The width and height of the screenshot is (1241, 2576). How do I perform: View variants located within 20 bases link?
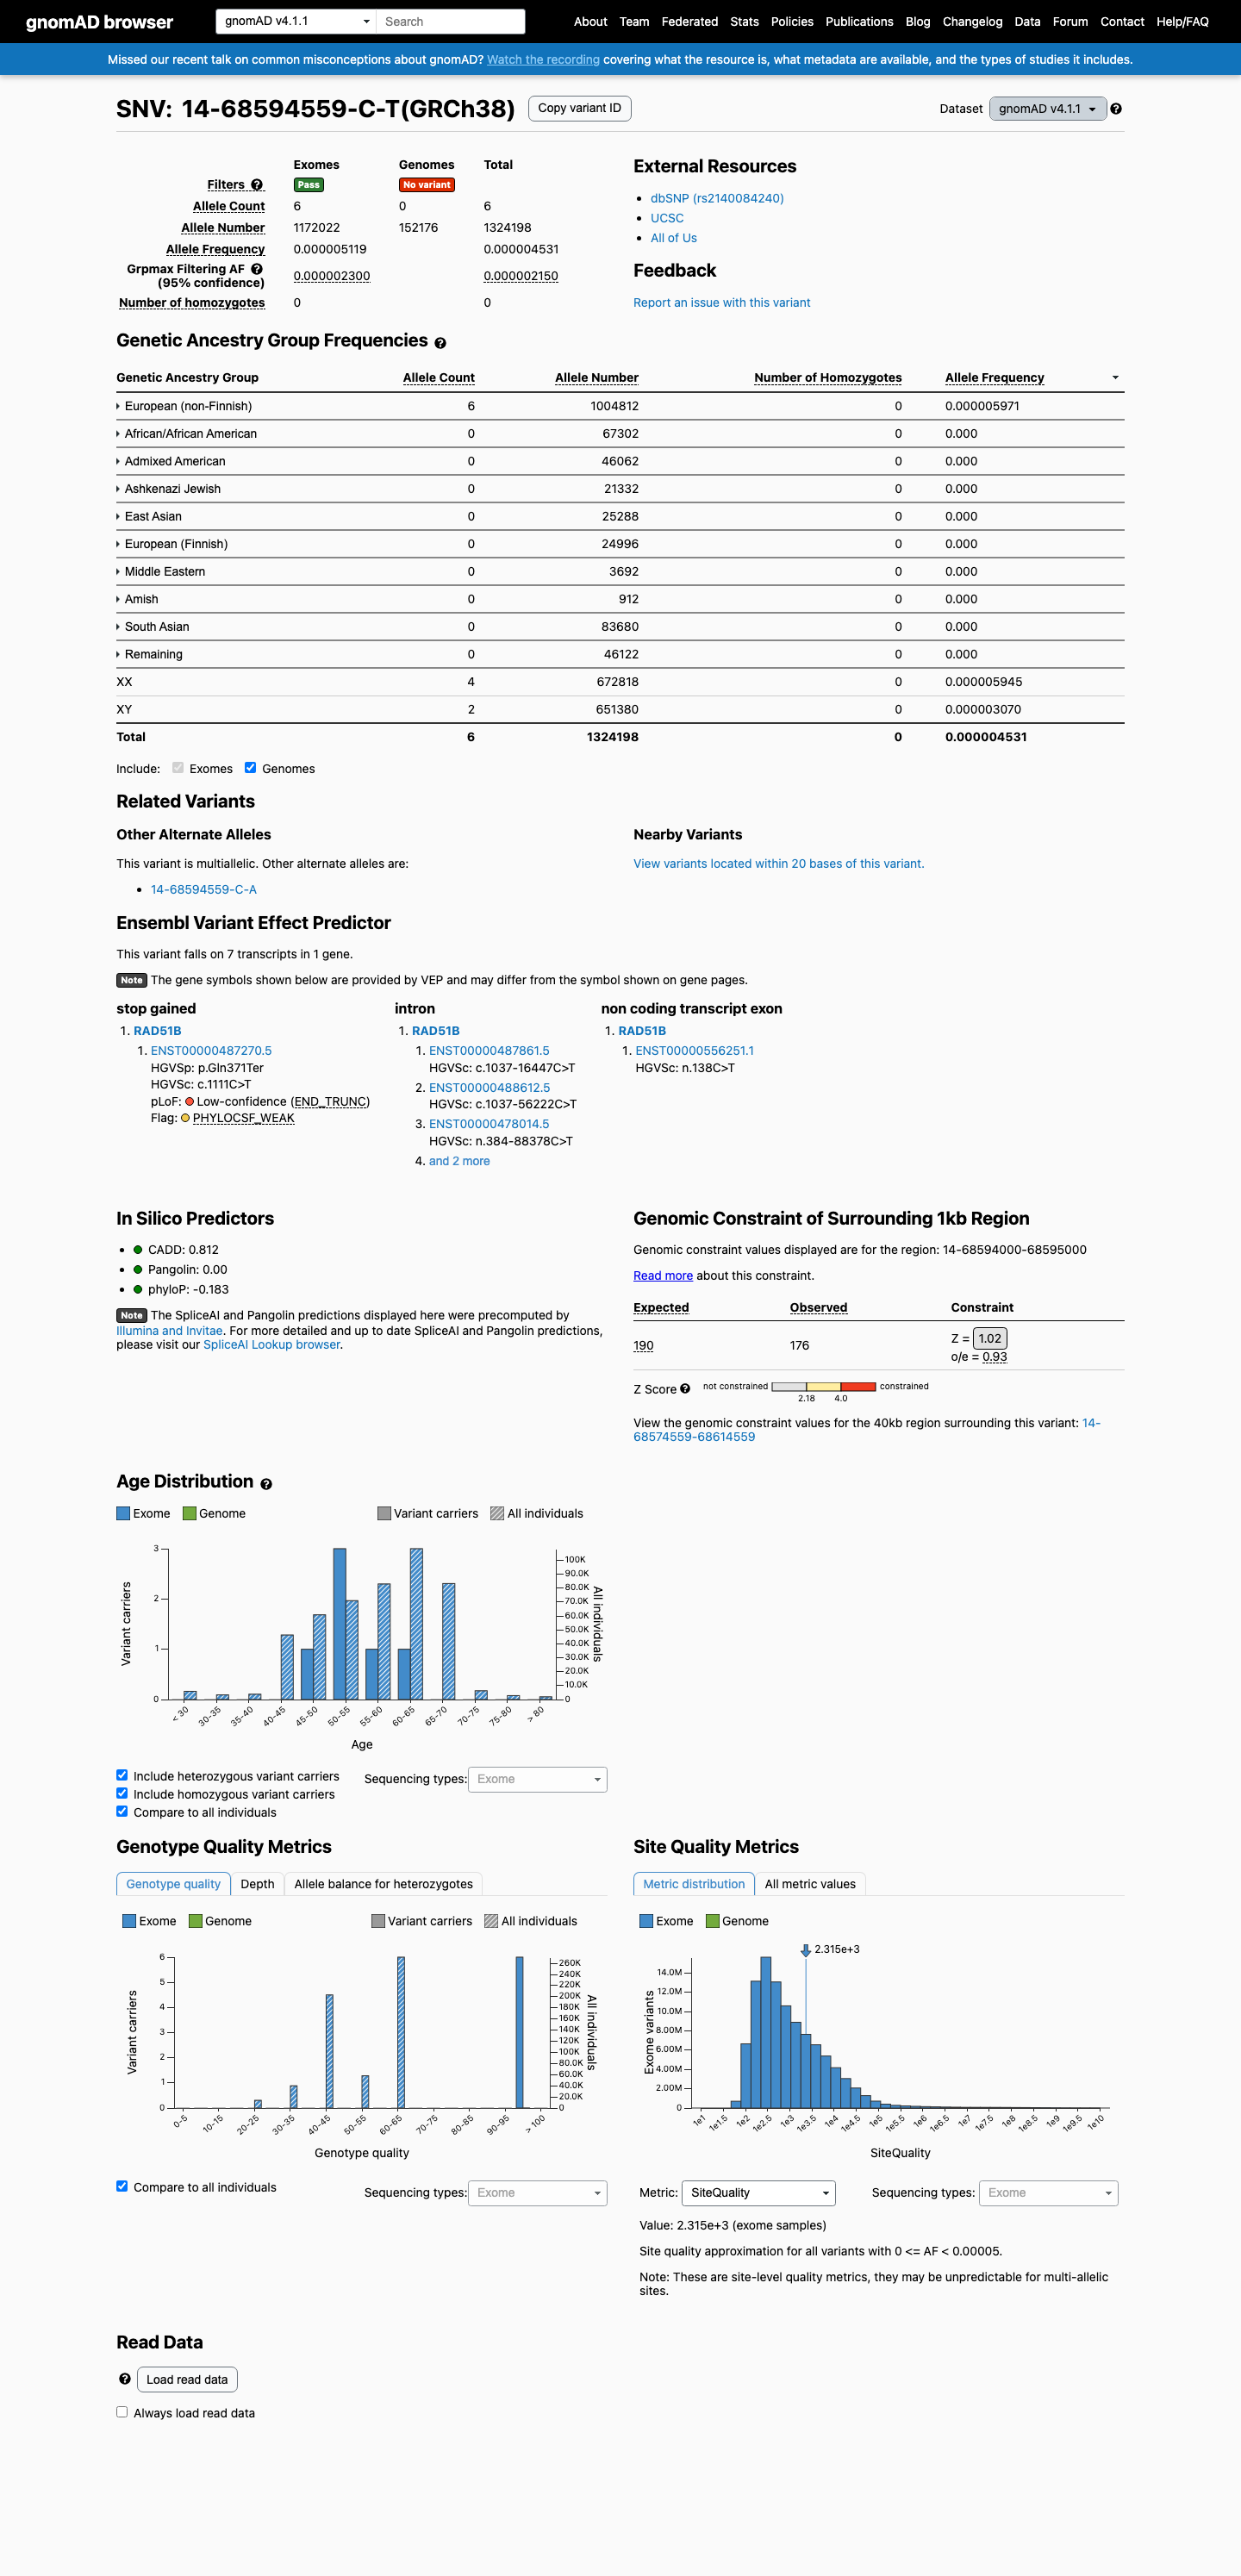click(x=778, y=864)
